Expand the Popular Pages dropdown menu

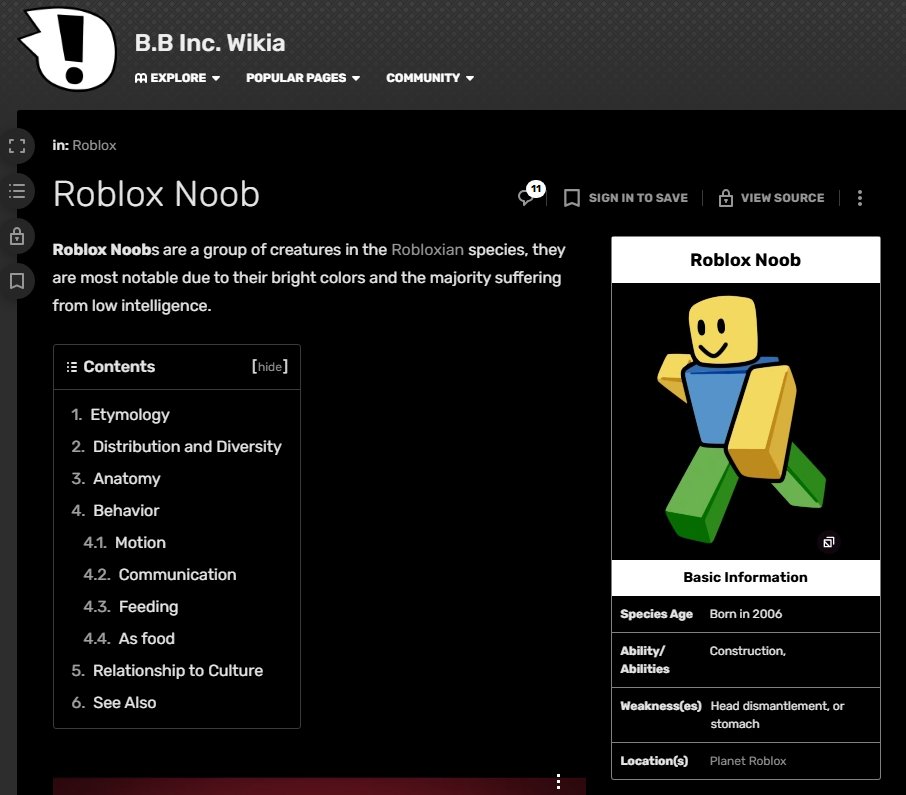(303, 78)
